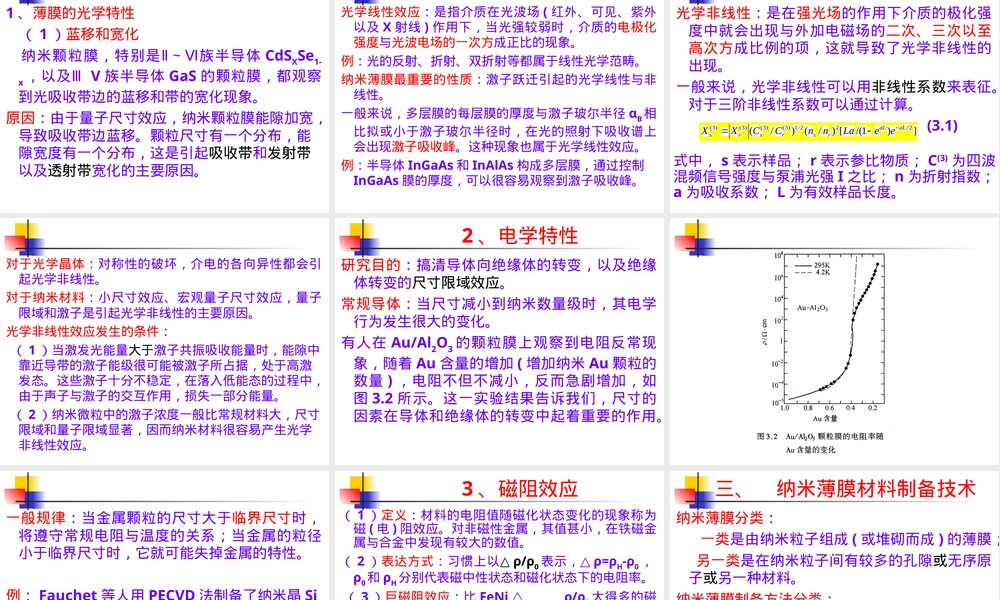Click the line starting '对于光学晶体：'
Image resolution: width=1000 pixels, height=600 pixels.
164,272
